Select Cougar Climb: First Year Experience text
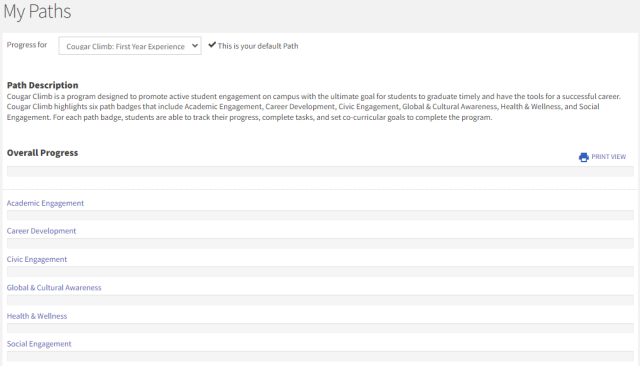This screenshot has width=640, height=366. pos(125,47)
